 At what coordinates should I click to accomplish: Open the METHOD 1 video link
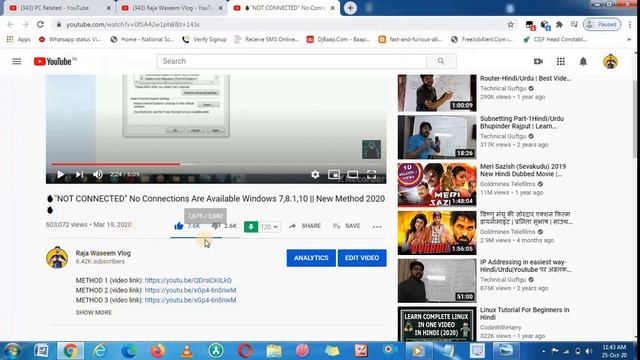coord(188,280)
